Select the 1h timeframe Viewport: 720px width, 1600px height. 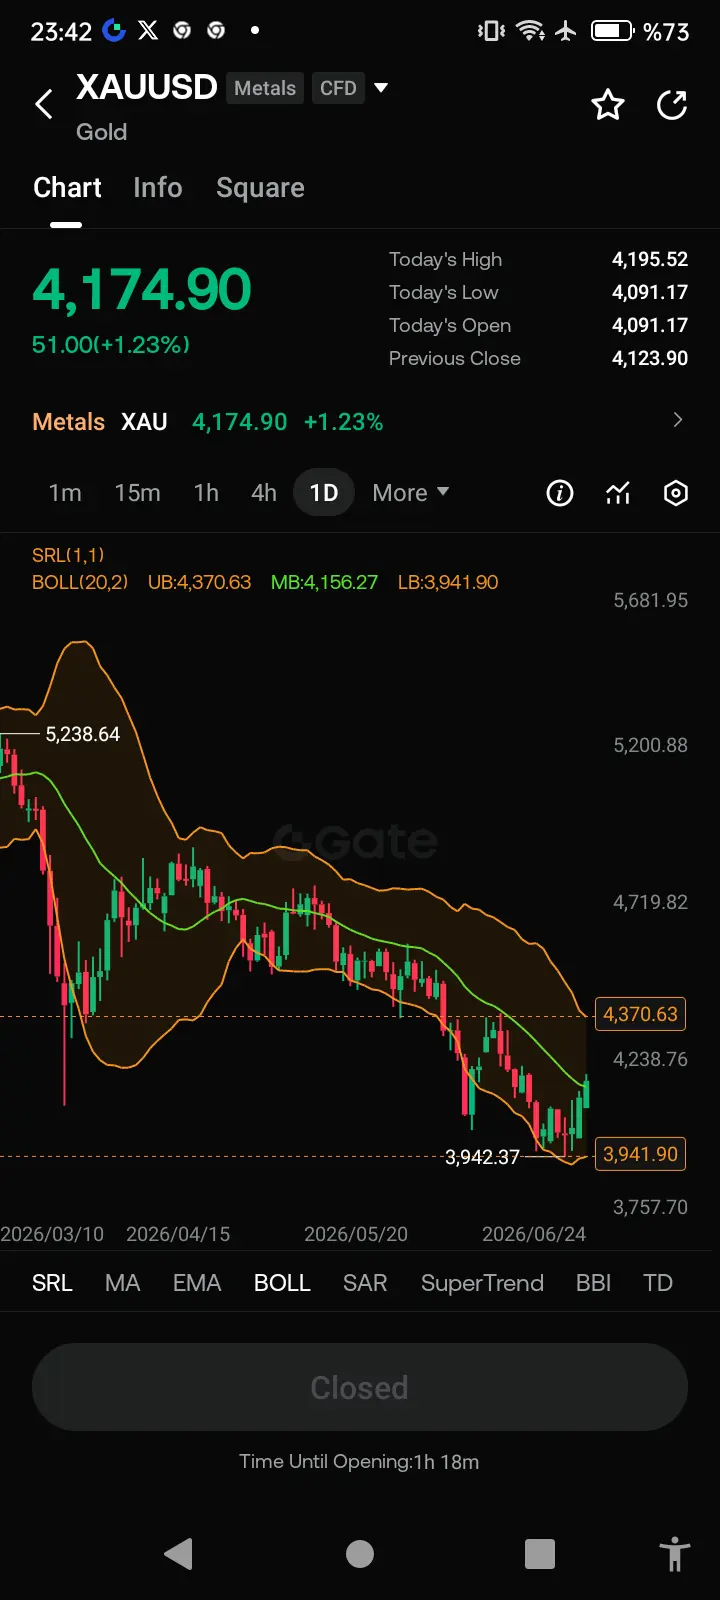click(206, 493)
